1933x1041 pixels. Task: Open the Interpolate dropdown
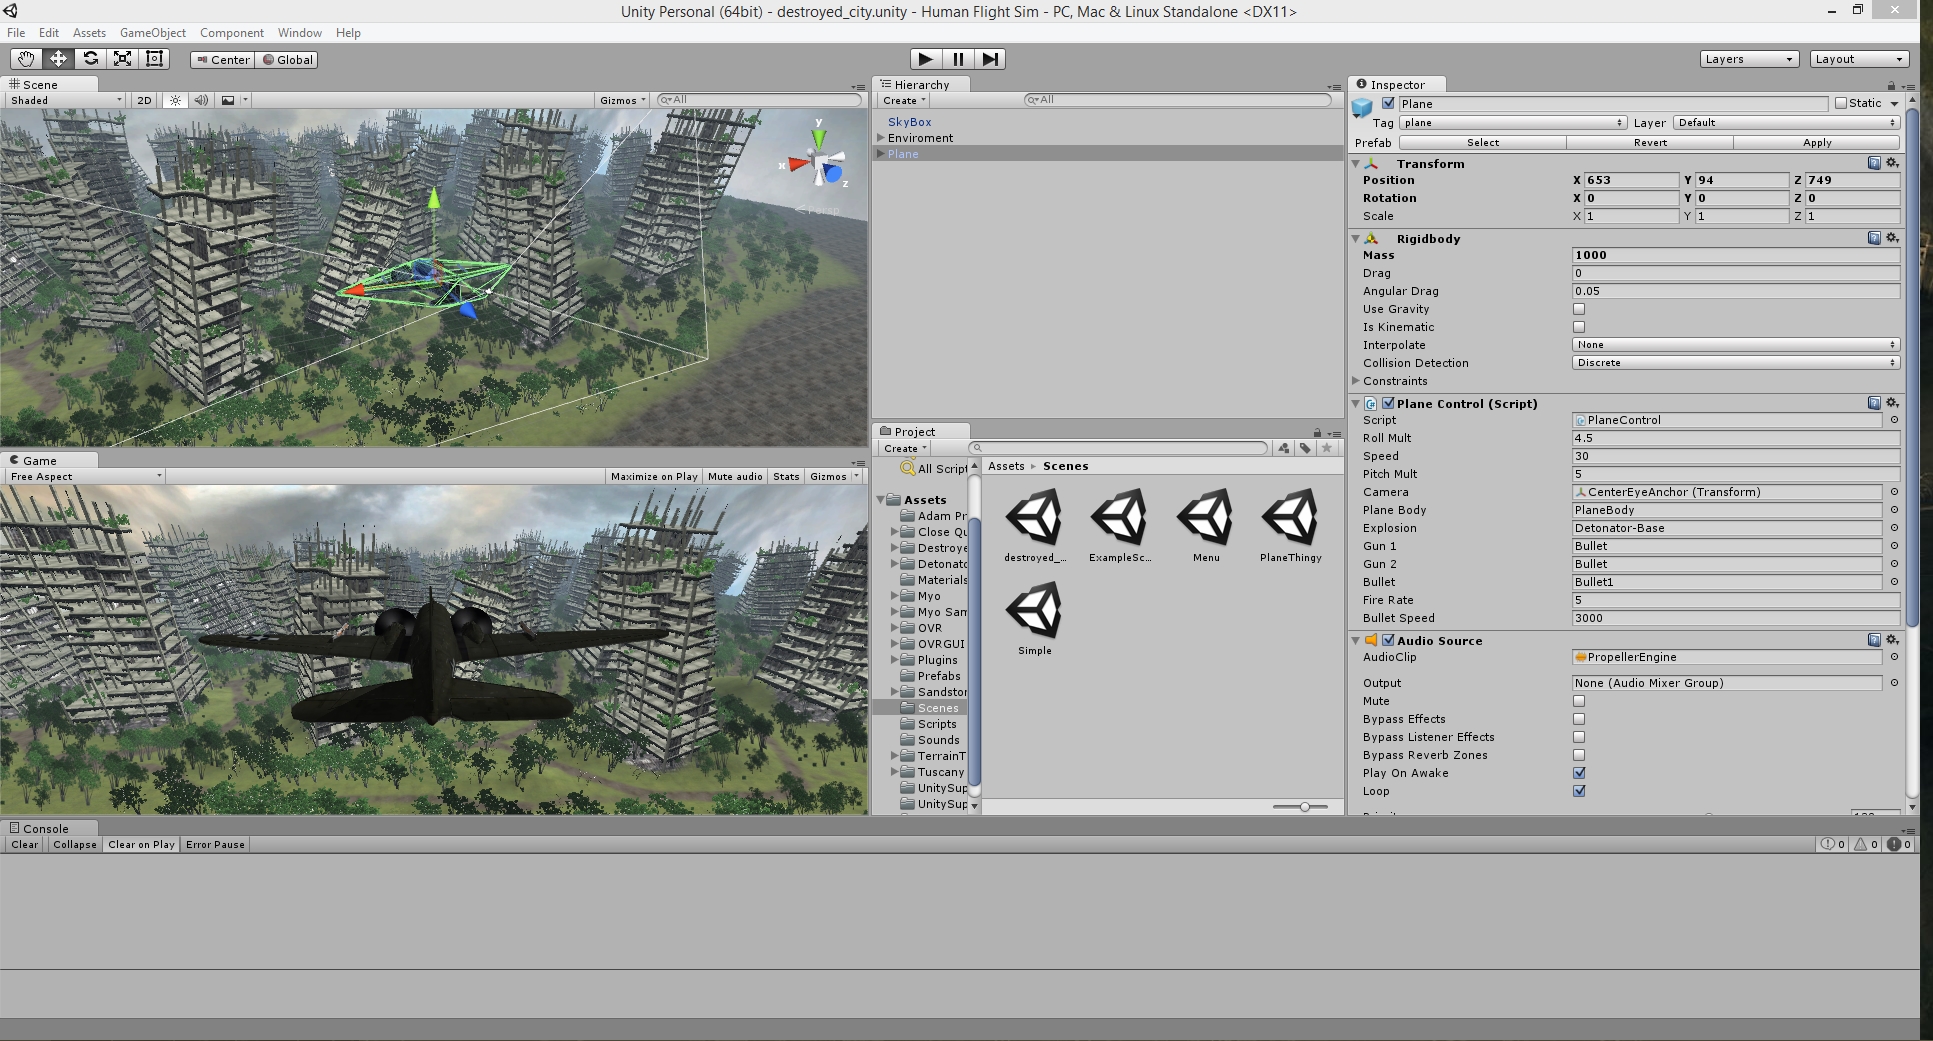click(1736, 345)
